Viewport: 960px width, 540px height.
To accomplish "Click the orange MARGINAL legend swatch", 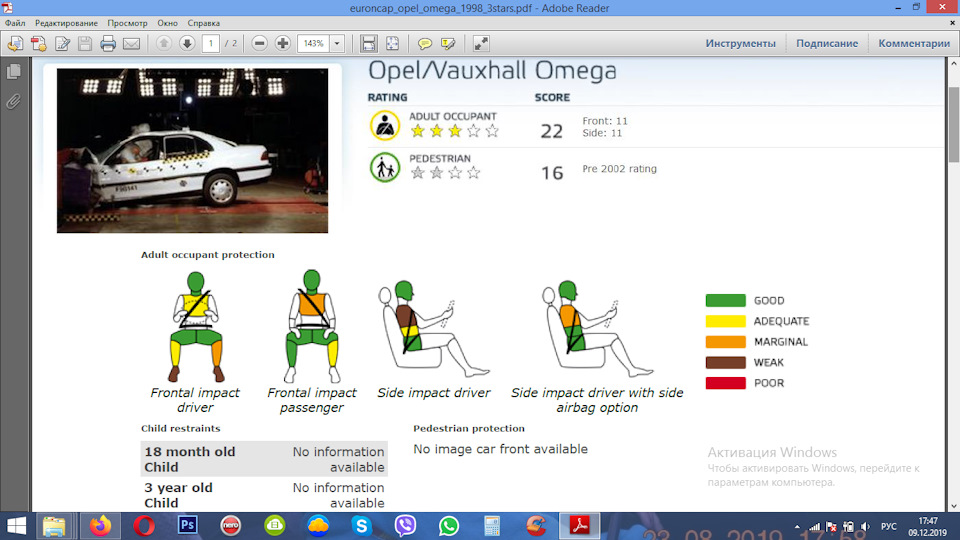I will pyautogui.click(x=726, y=342).
